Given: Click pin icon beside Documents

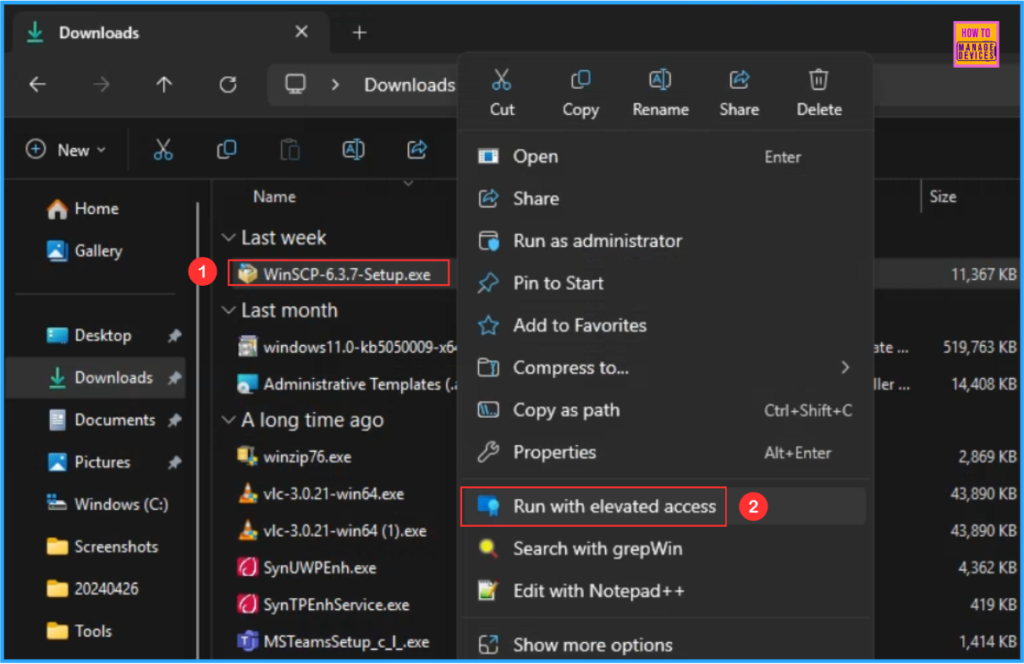Looking at the screenshot, I should 174,420.
